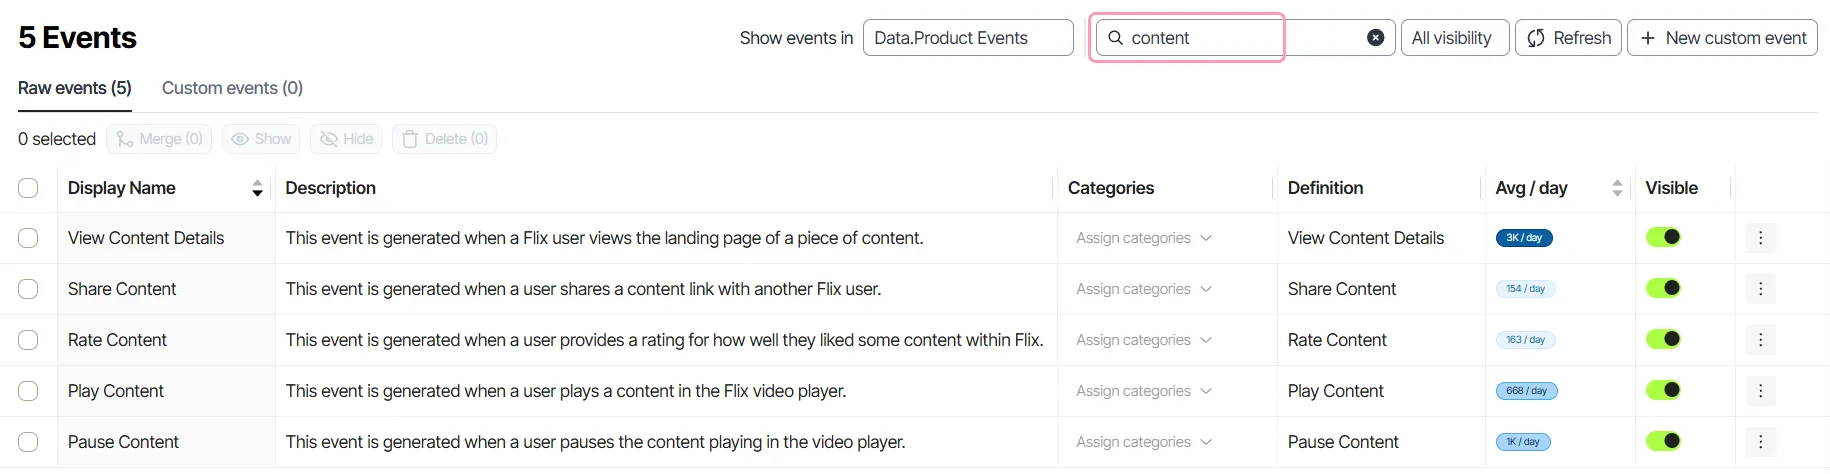Click the Play Content description text
Screen dimensions: 1830x474
coord(566,391)
